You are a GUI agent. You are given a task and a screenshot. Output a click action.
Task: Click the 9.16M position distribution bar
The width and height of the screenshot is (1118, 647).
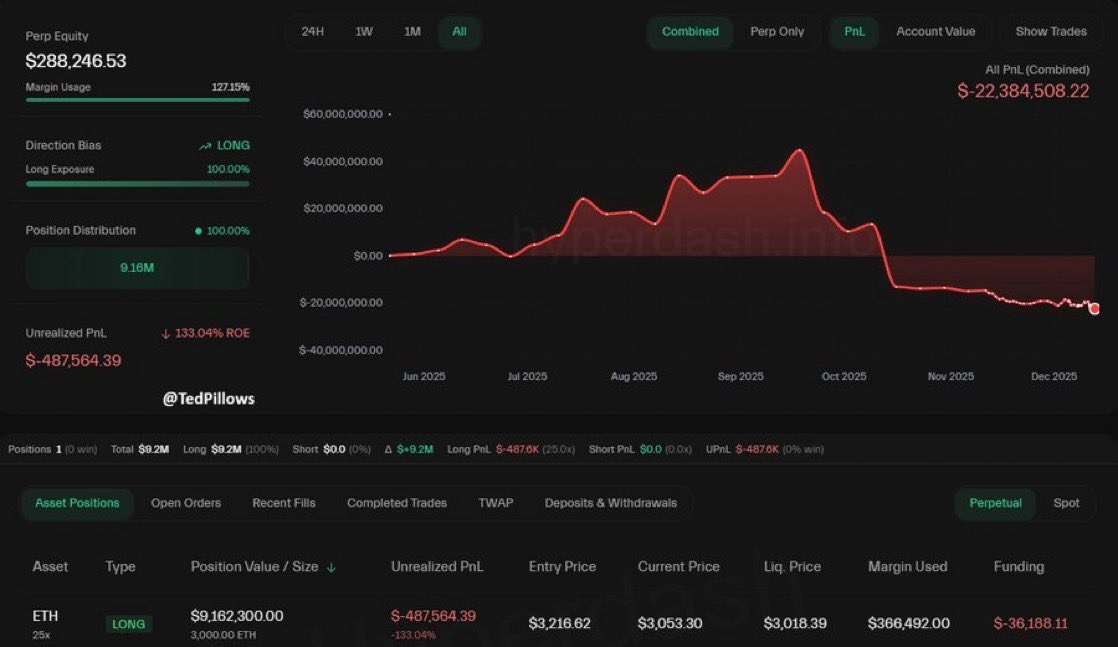pos(137,268)
